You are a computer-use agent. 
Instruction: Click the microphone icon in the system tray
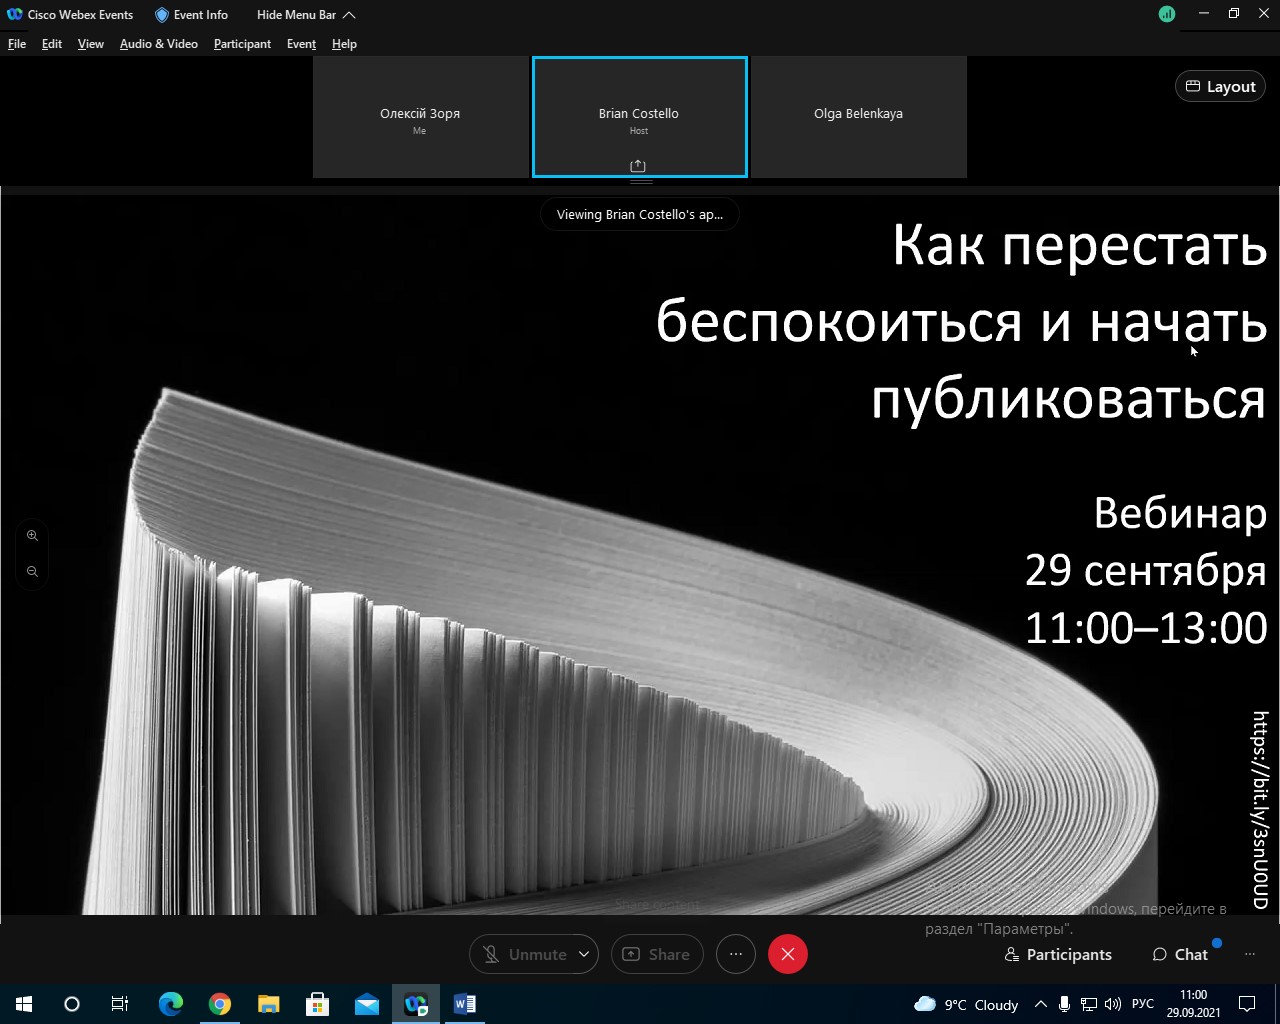[x=1065, y=1004]
